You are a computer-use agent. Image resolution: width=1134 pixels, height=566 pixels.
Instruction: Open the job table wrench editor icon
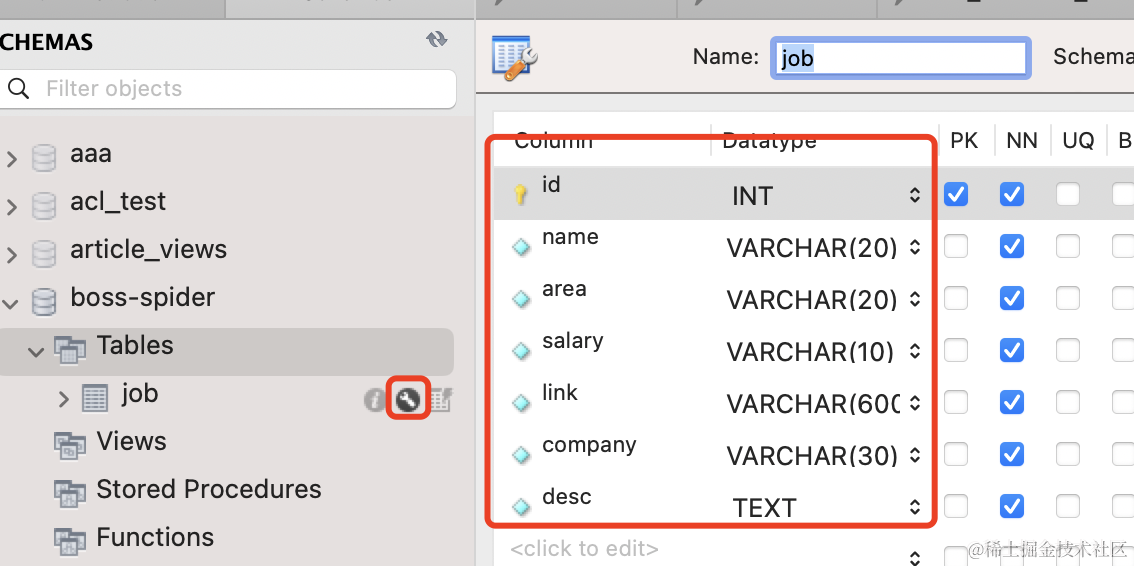click(407, 400)
